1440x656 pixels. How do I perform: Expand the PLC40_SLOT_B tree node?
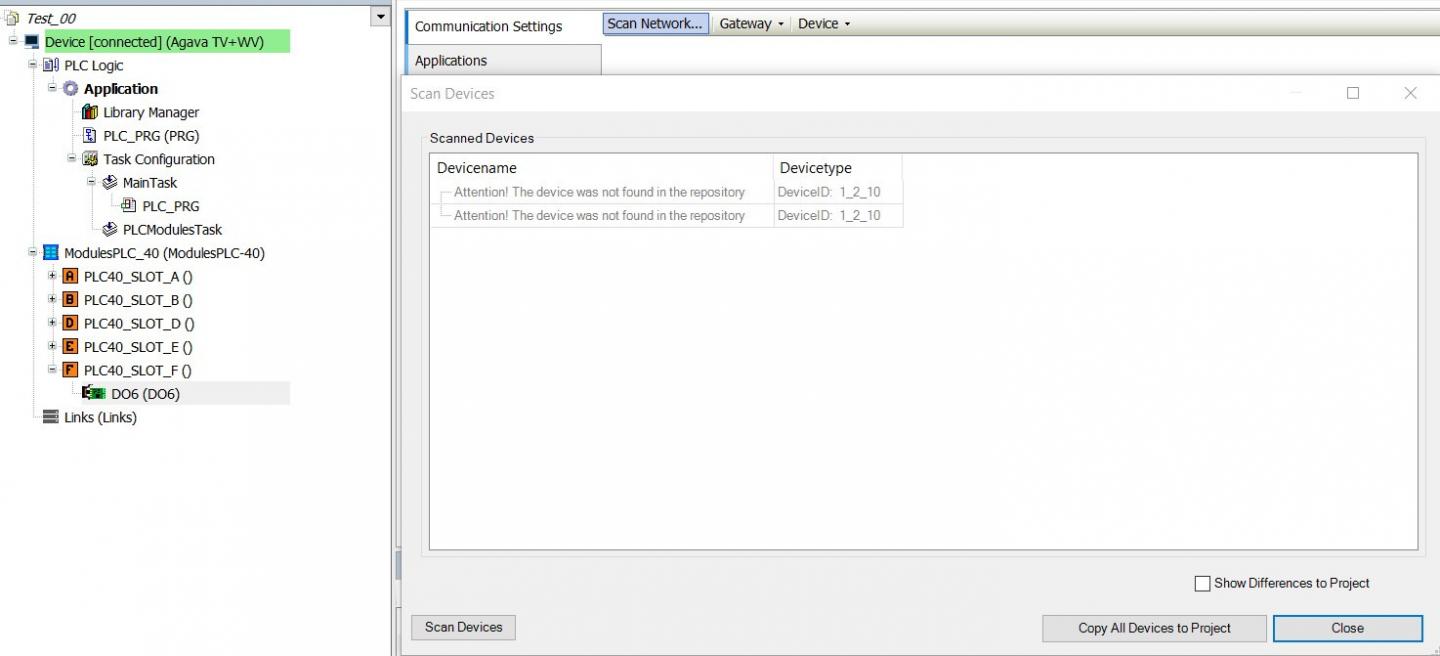pos(53,299)
